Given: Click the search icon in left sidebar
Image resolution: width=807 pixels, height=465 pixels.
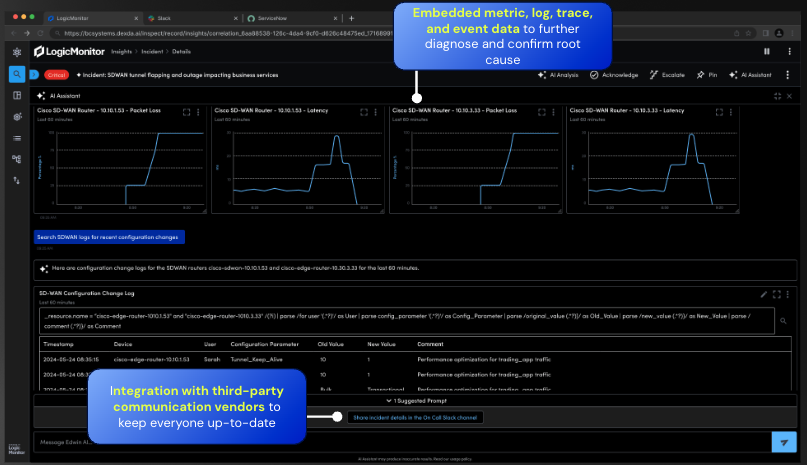Looking at the screenshot, I should 16,73.
